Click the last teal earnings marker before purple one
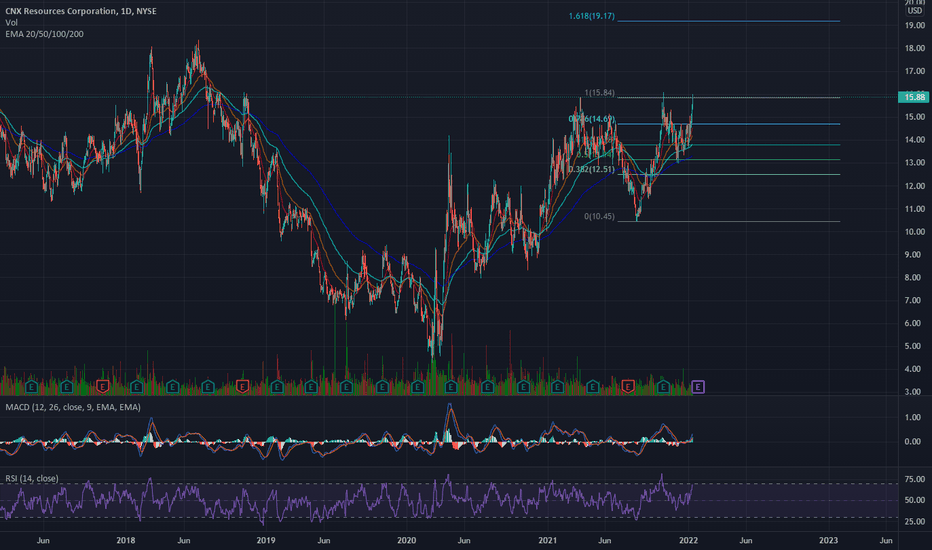 coord(663,387)
